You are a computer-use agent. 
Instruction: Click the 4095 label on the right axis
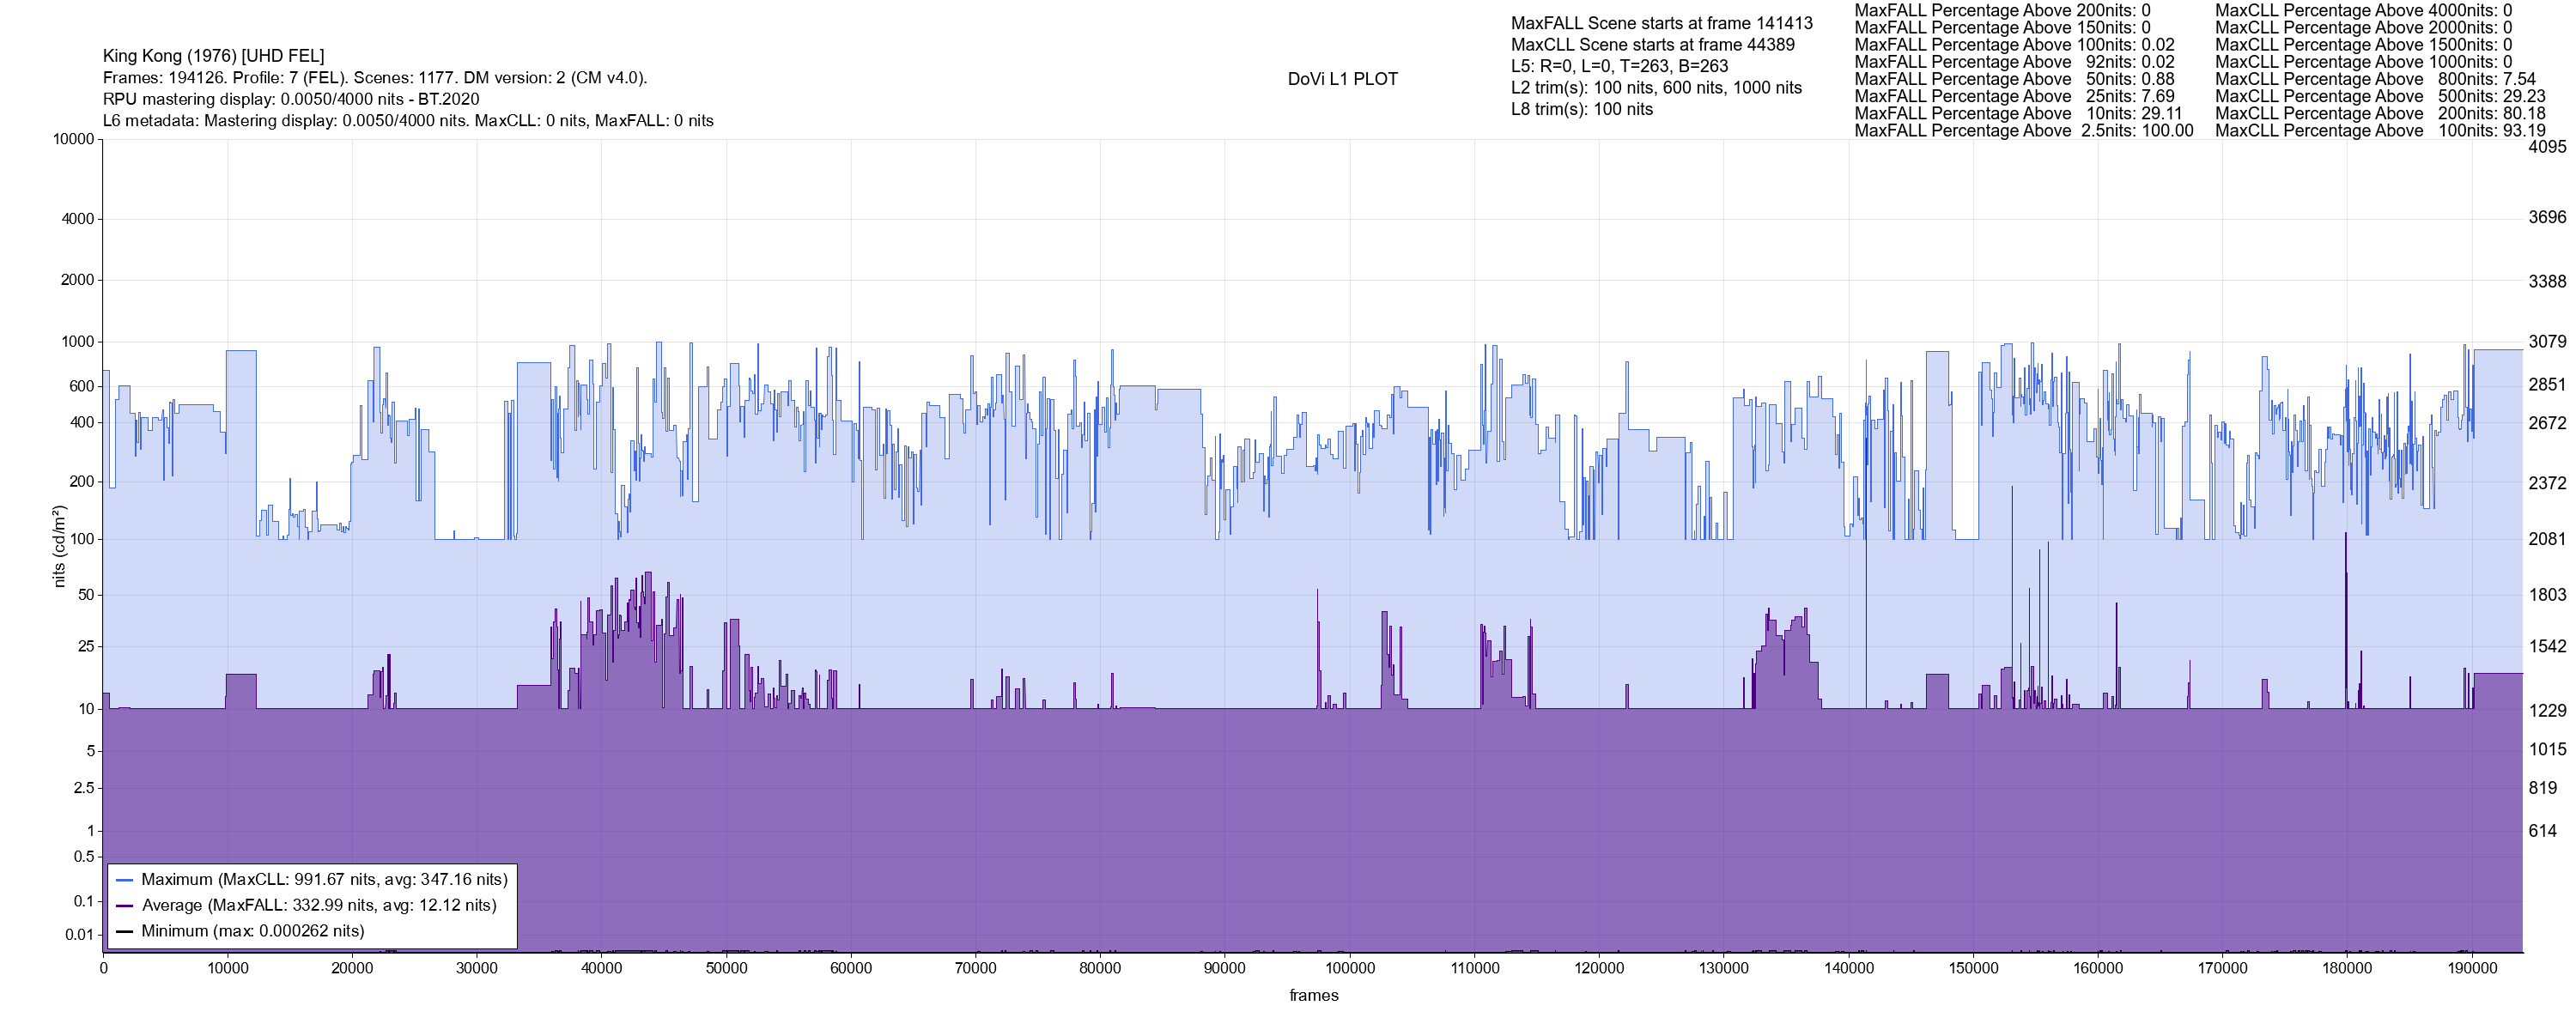pos(2547,147)
